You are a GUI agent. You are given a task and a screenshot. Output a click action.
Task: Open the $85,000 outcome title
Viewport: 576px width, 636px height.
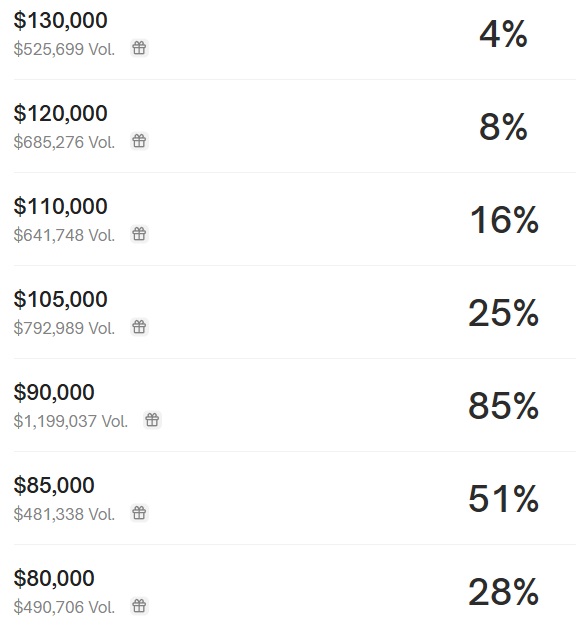(54, 485)
